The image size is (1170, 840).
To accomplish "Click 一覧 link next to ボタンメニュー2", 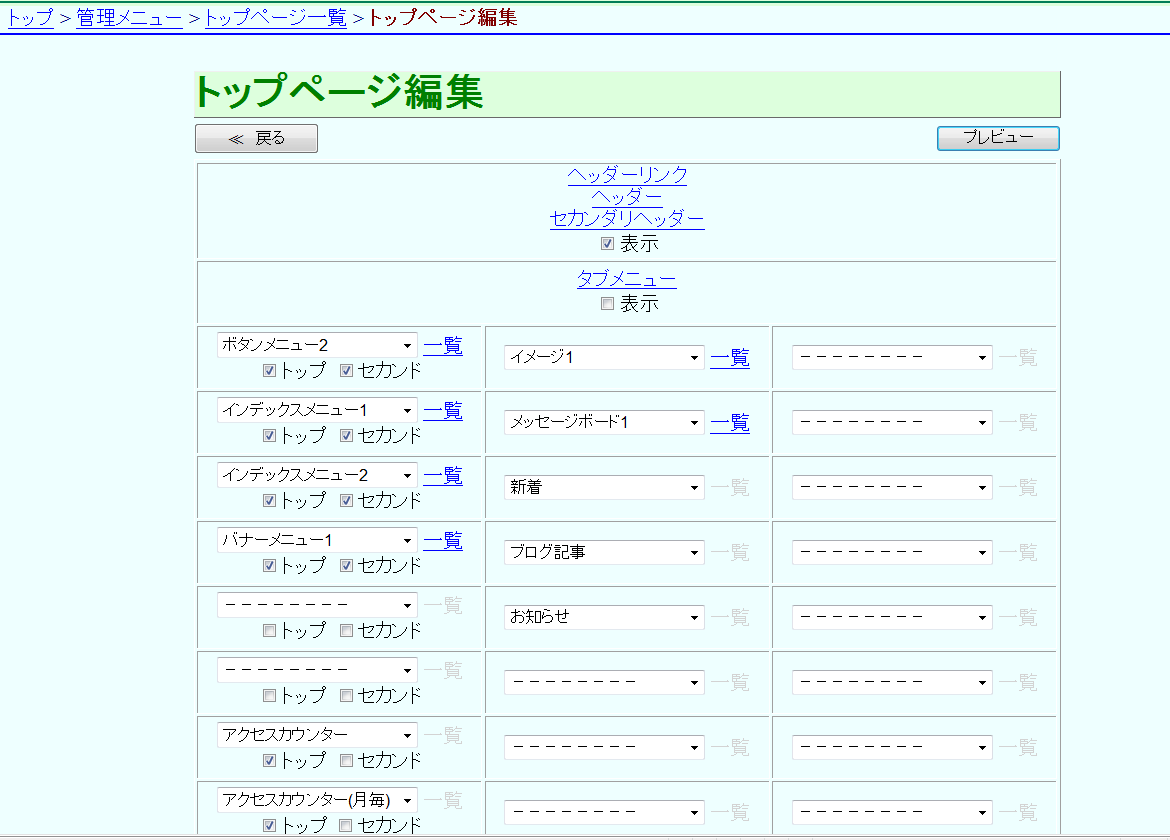I will (x=443, y=345).
